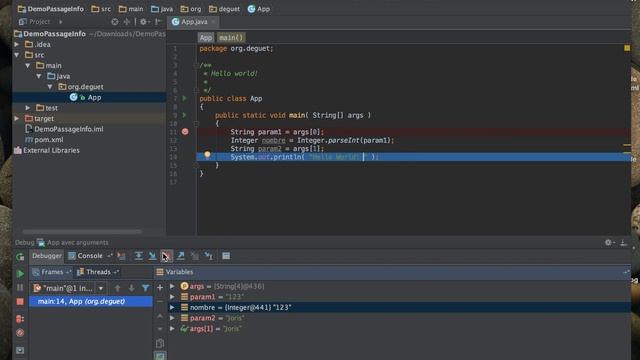This screenshot has height=360, width=640.
Task: Stop the debug session with the red square
Action: (x=20, y=302)
